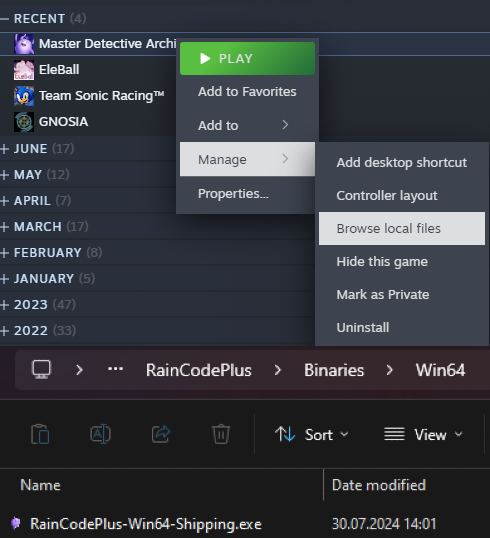The height and width of the screenshot is (538, 490).
Task: Click the date 30.07.2024 14:01 cell
Action: point(384,524)
